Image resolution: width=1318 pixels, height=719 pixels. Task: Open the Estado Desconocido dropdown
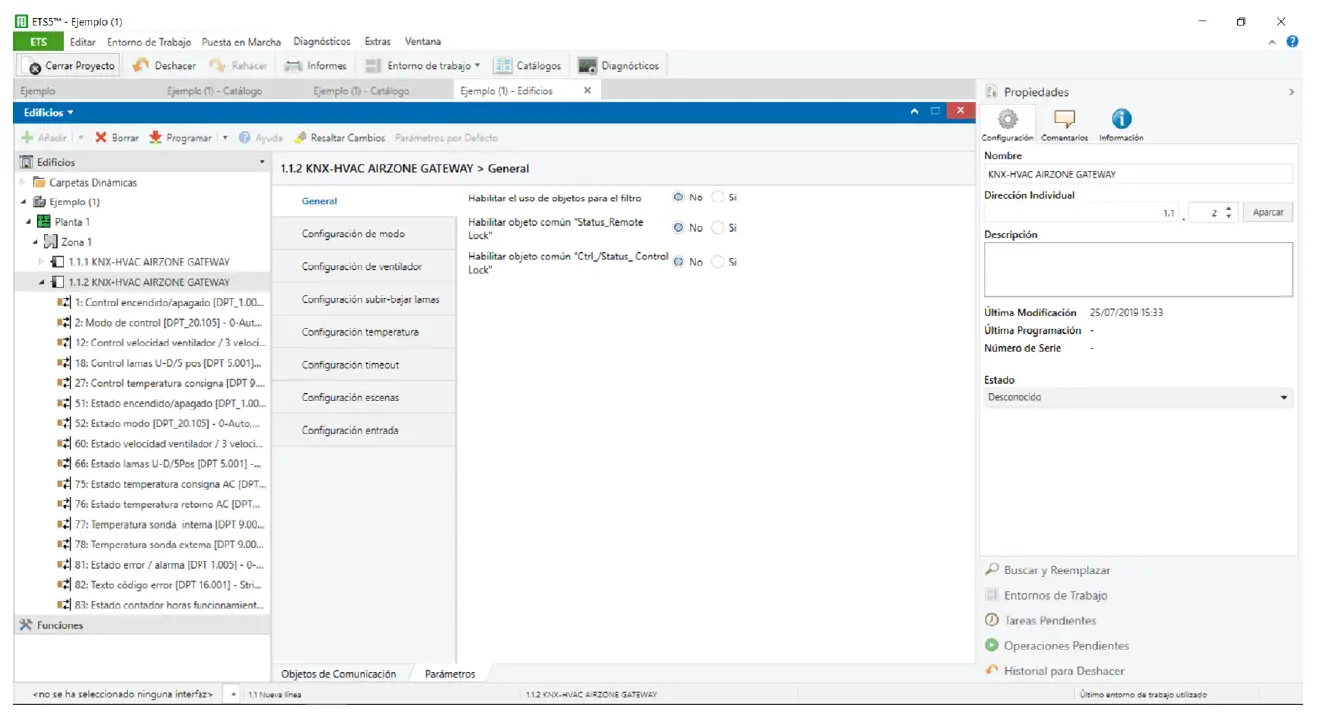pyautogui.click(x=1138, y=397)
